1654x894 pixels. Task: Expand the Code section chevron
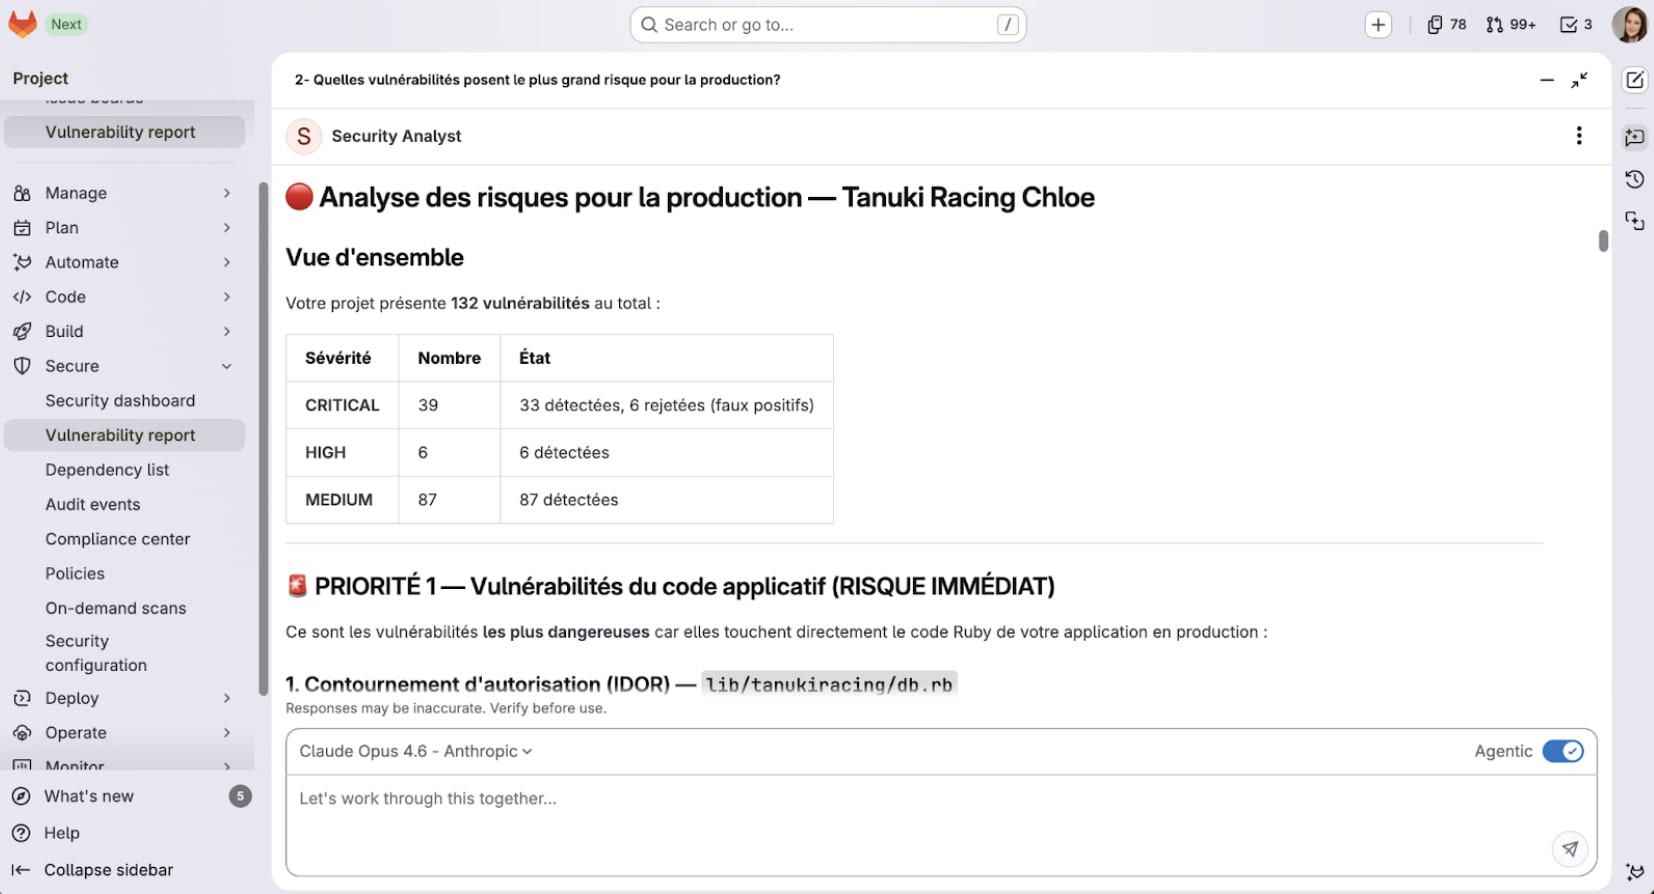tap(227, 297)
